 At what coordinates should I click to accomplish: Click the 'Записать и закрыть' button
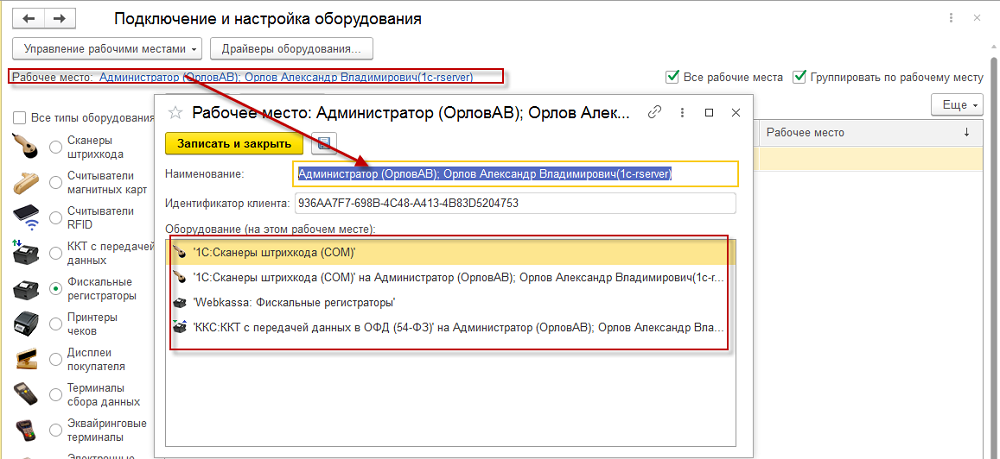pyautogui.click(x=235, y=144)
